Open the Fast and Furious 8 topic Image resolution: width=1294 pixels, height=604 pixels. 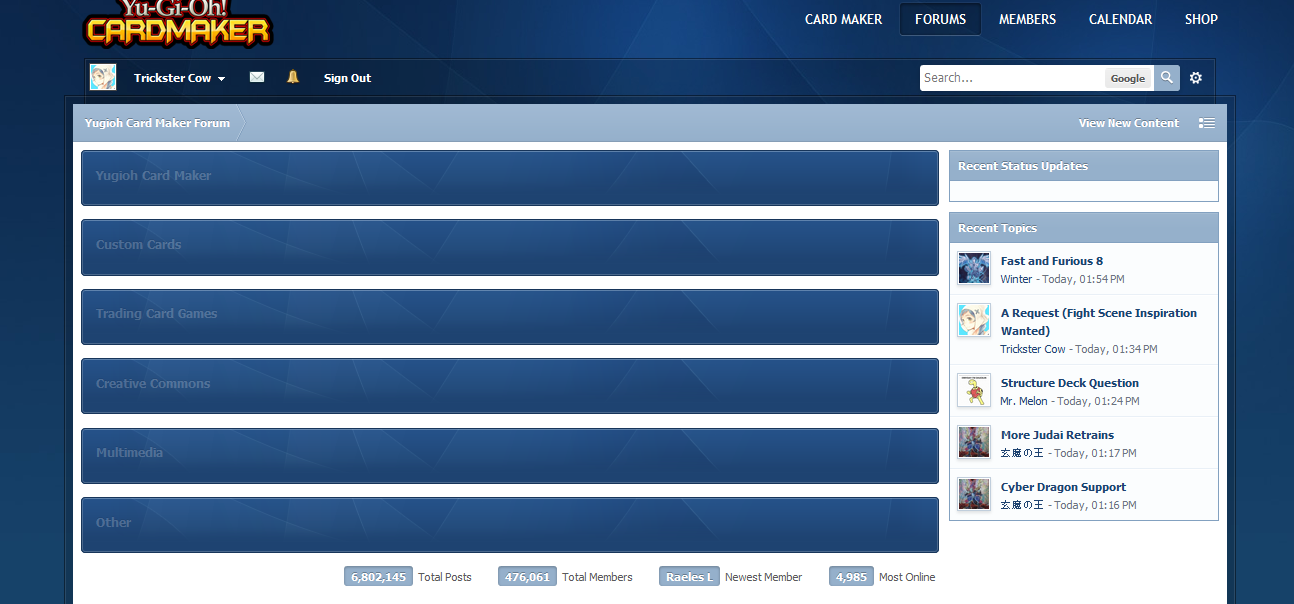tap(1052, 261)
